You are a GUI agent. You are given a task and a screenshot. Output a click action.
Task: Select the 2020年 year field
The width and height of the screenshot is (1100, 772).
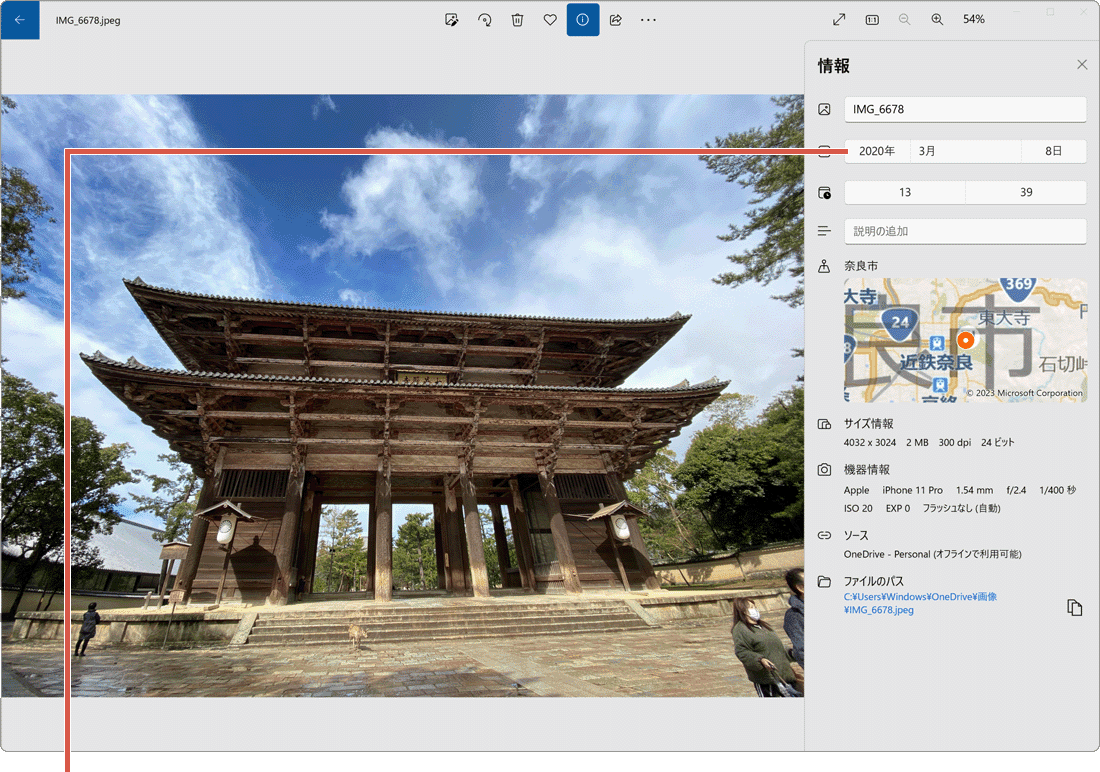pos(877,151)
